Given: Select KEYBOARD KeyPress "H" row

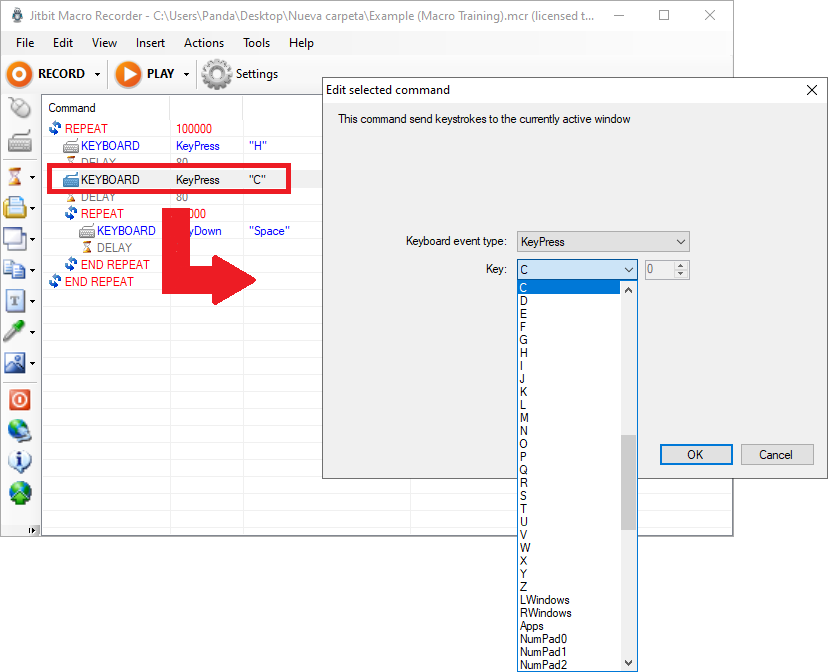Looking at the screenshot, I should 182,146.
